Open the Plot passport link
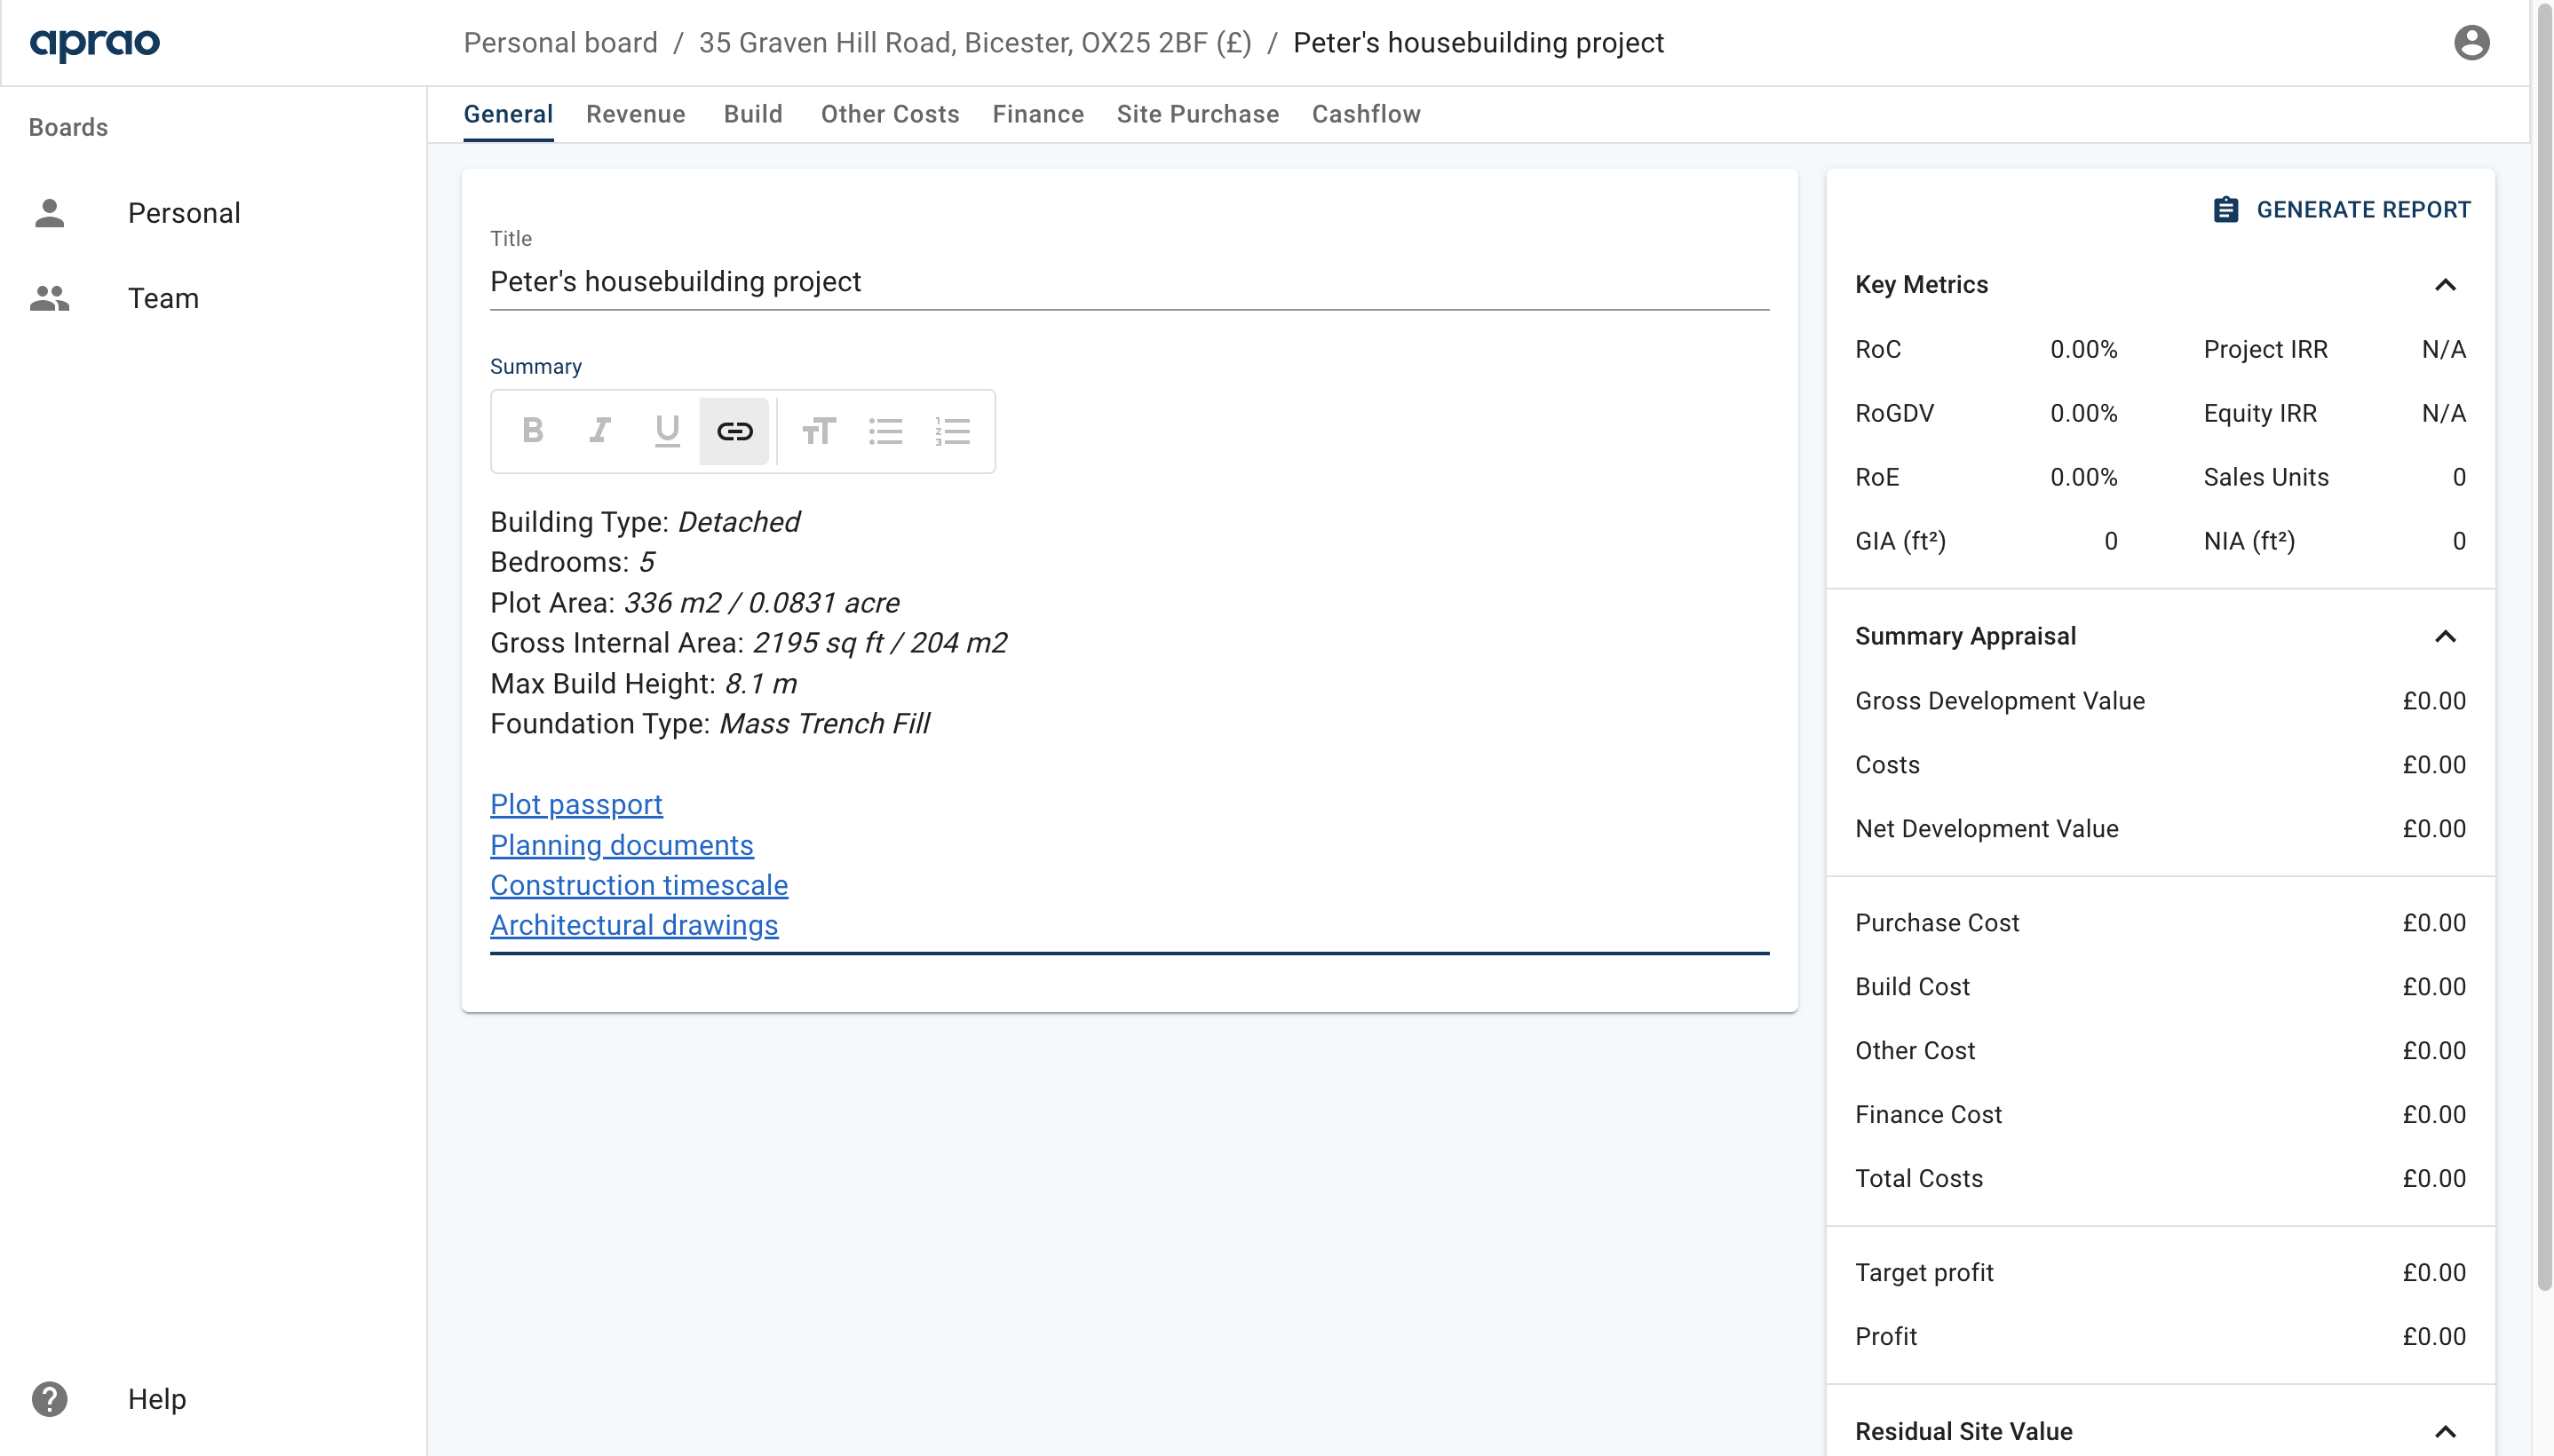 pyautogui.click(x=576, y=804)
